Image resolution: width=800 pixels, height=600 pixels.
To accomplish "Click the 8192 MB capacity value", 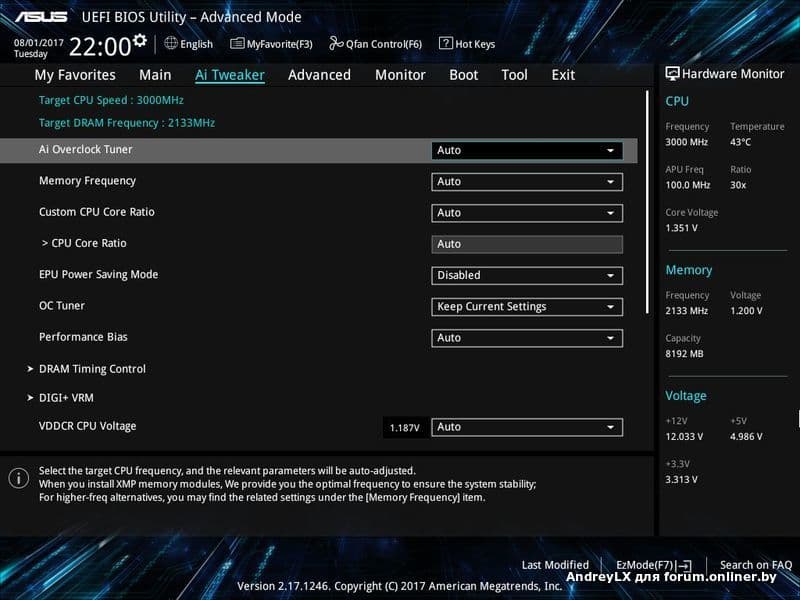I will point(684,354).
